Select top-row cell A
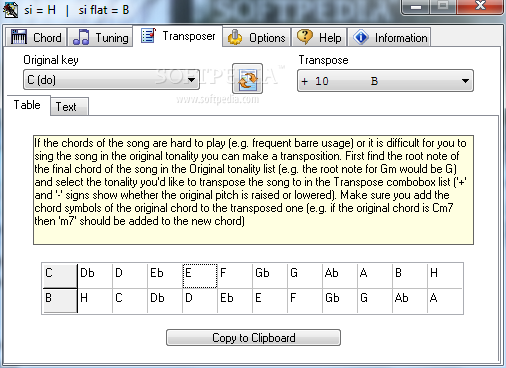 click(x=375, y=276)
